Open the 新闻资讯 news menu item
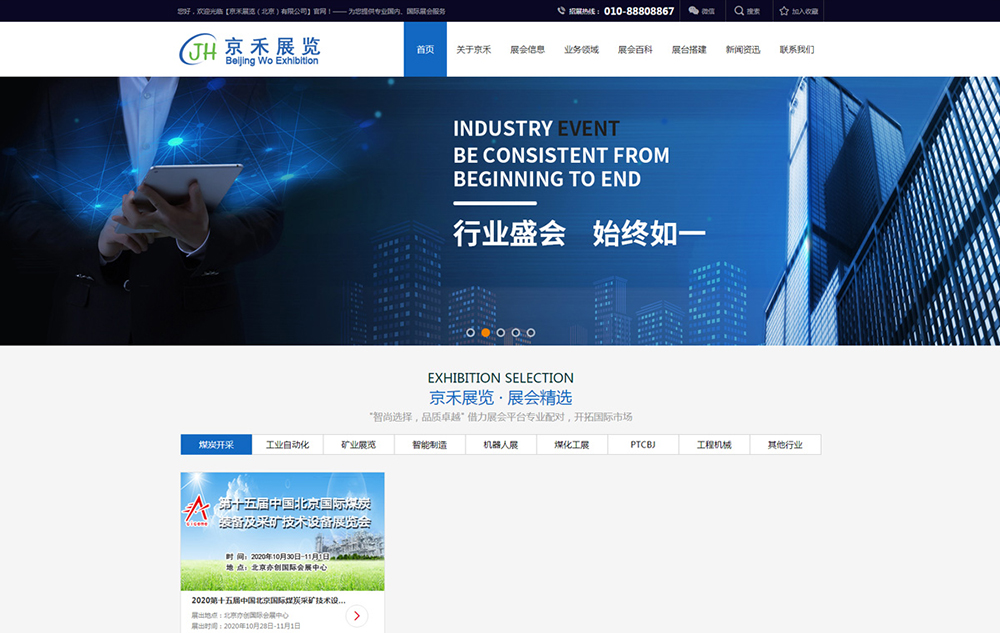 point(743,50)
